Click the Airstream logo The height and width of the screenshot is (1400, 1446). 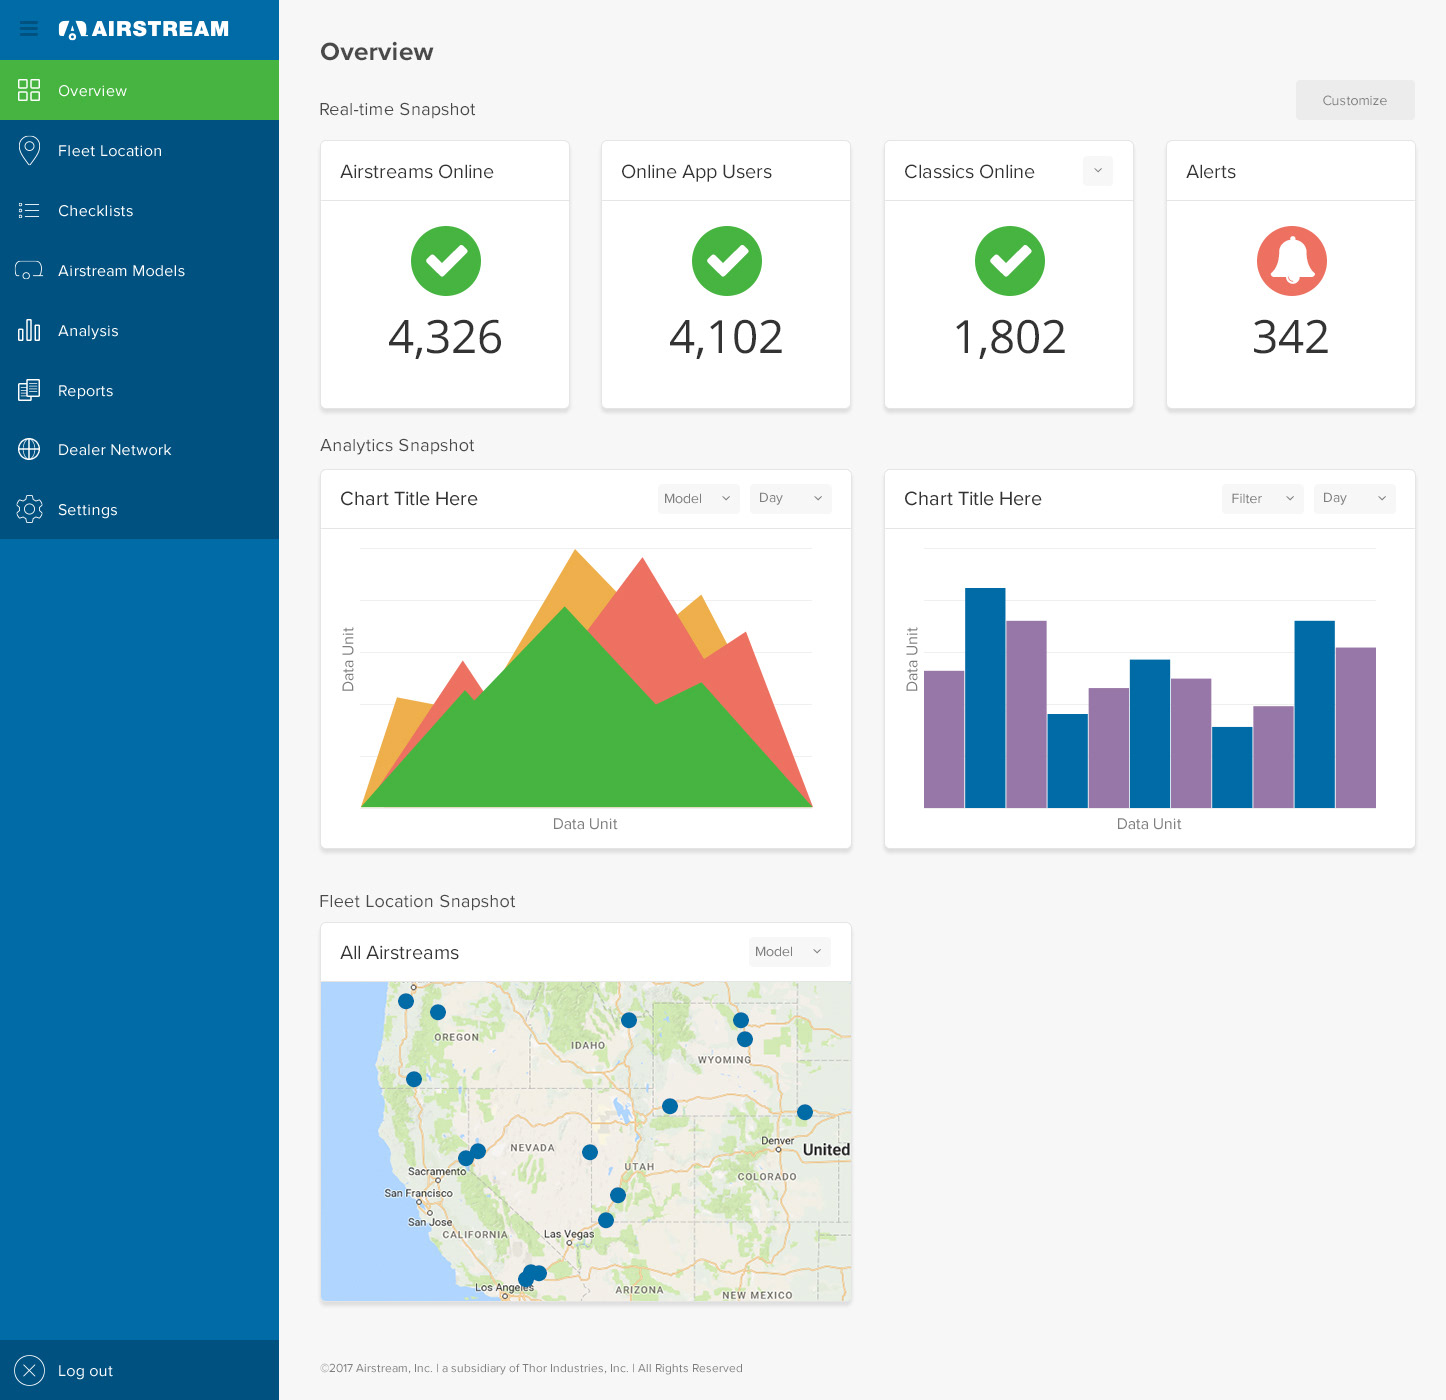click(x=144, y=29)
